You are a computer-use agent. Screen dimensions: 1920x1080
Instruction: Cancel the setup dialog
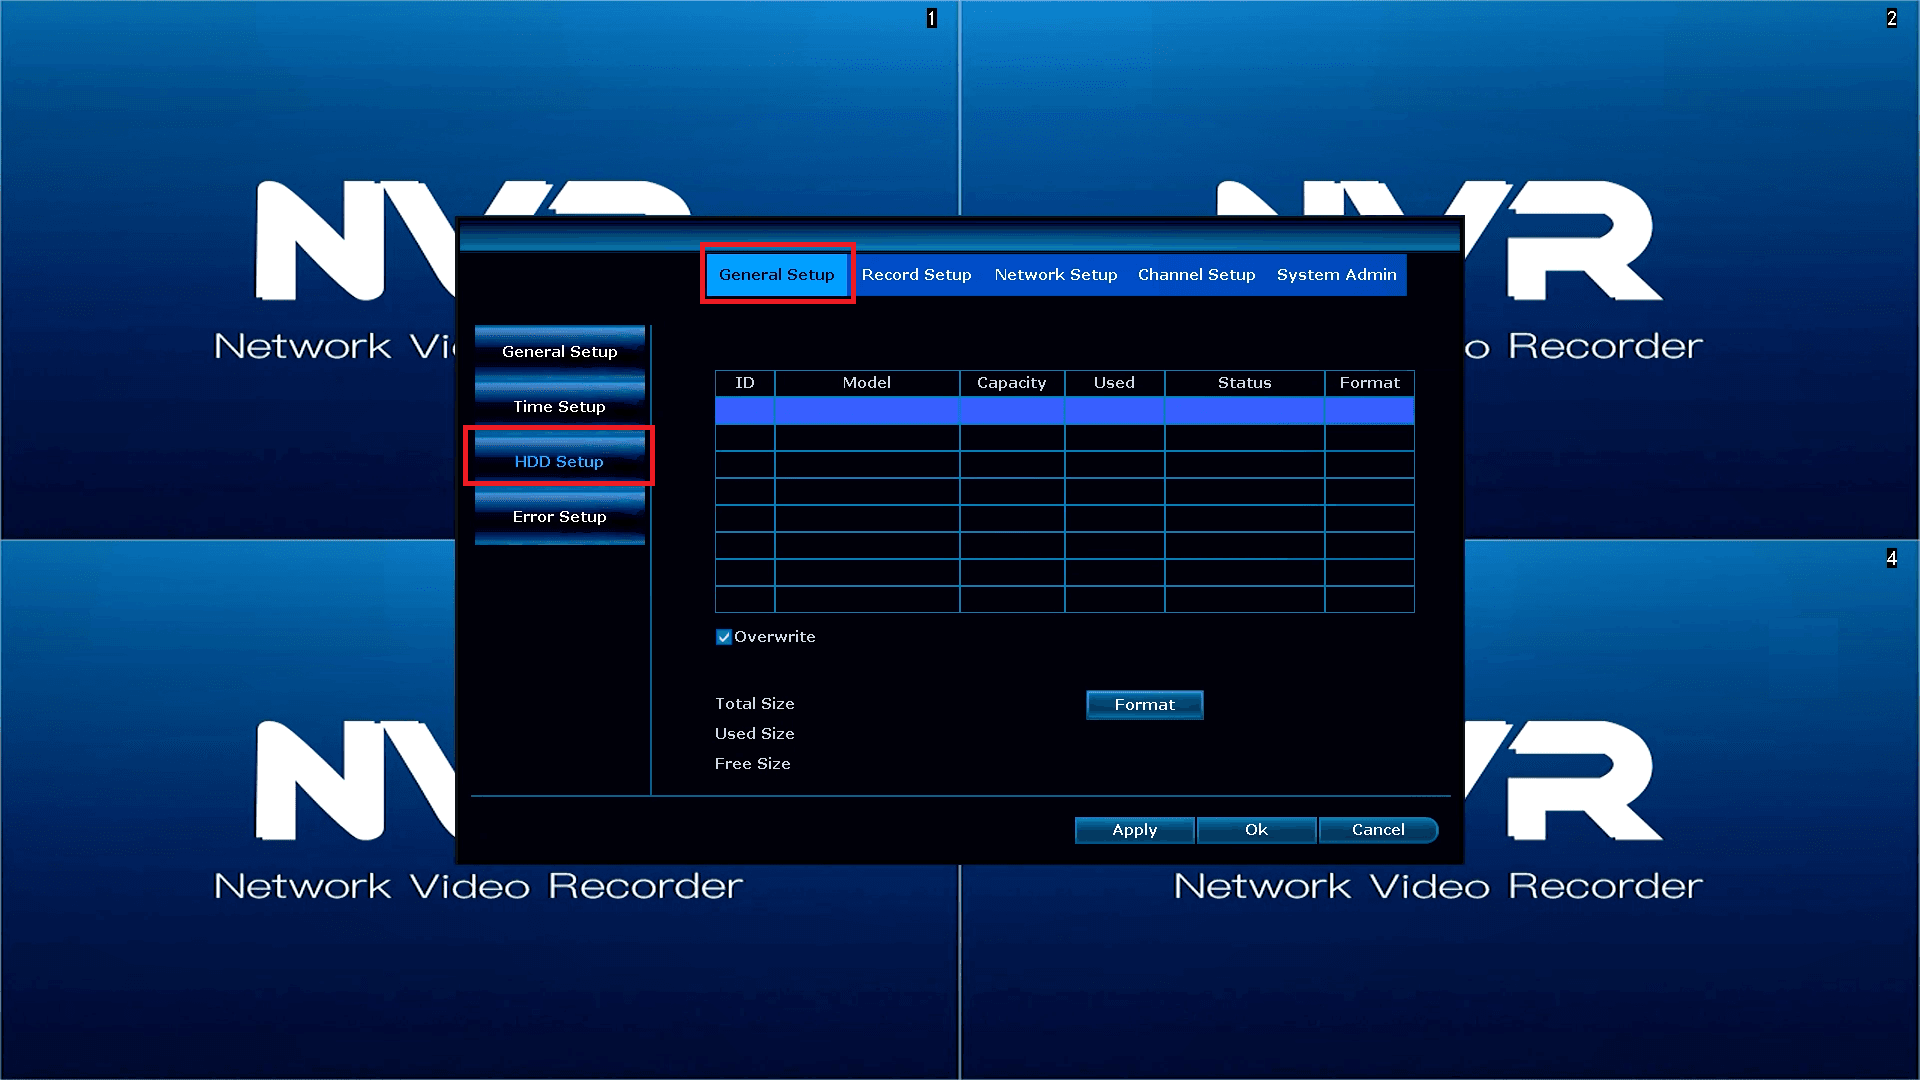point(1378,830)
